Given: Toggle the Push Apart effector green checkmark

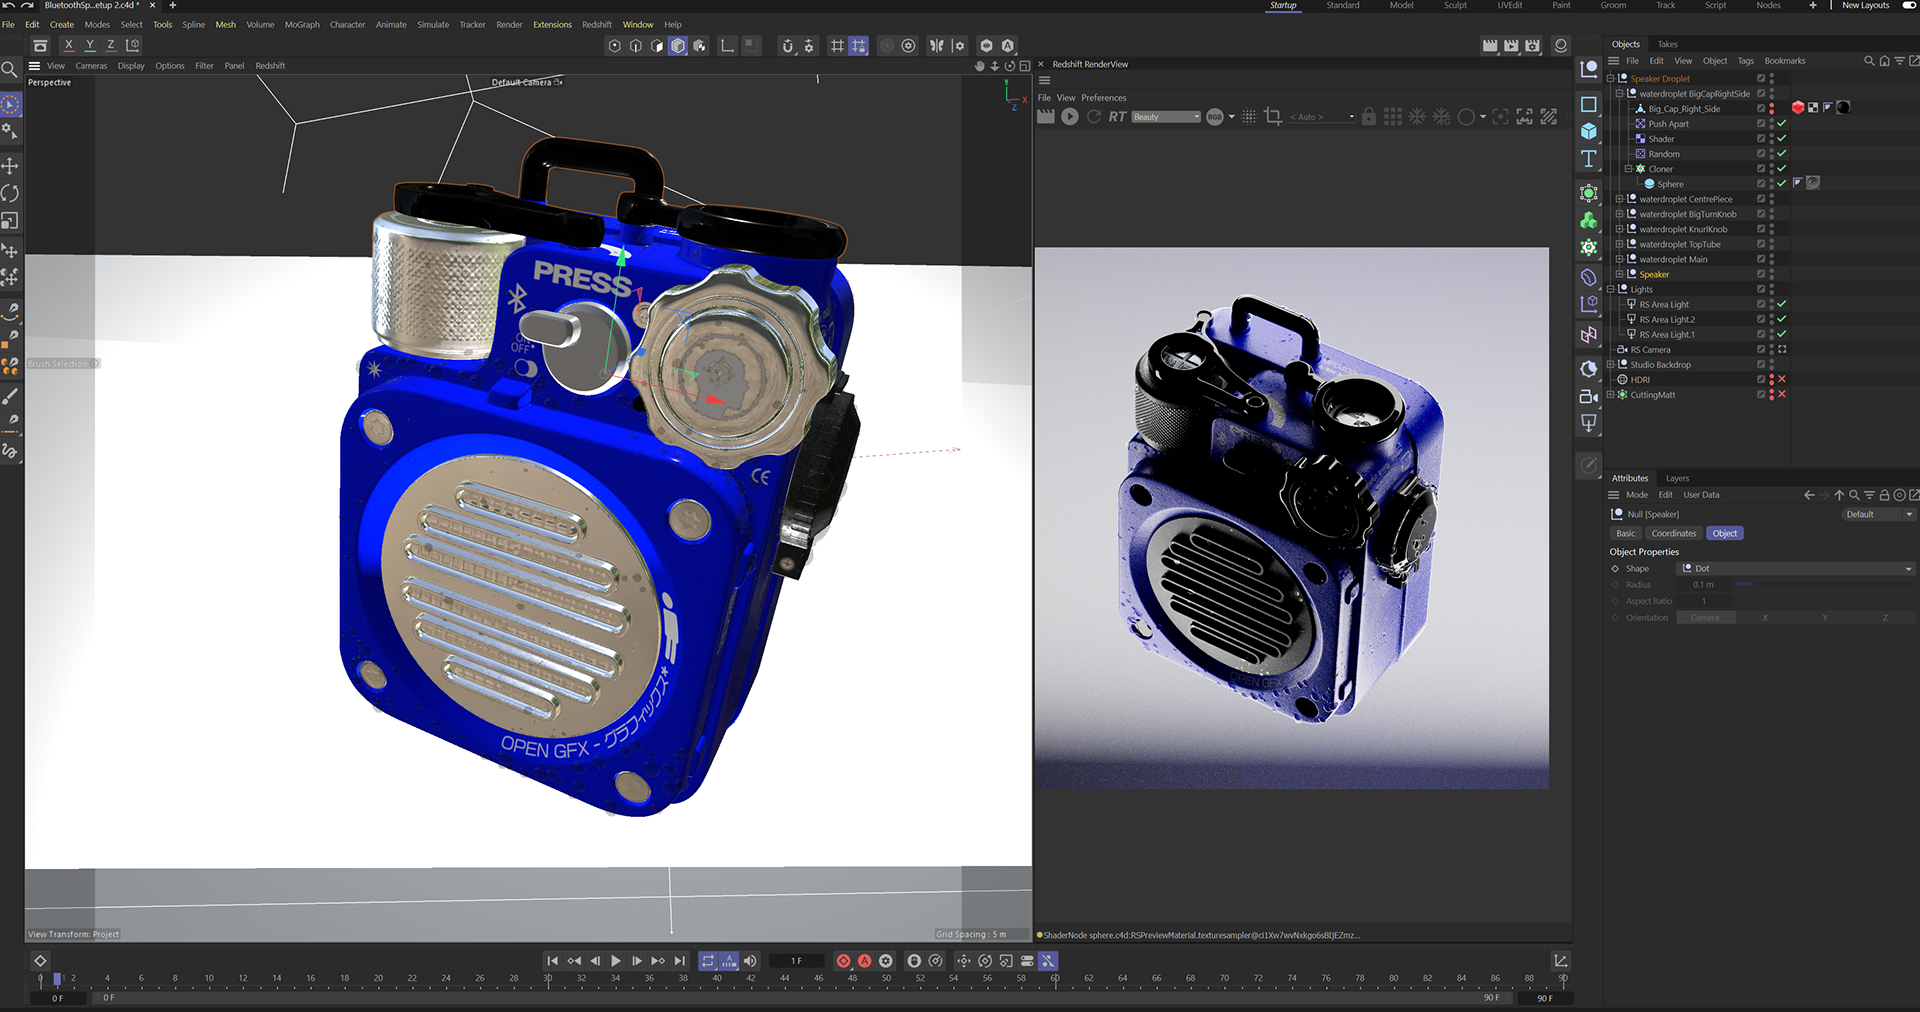Looking at the screenshot, I should click(x=1782, y=124).
